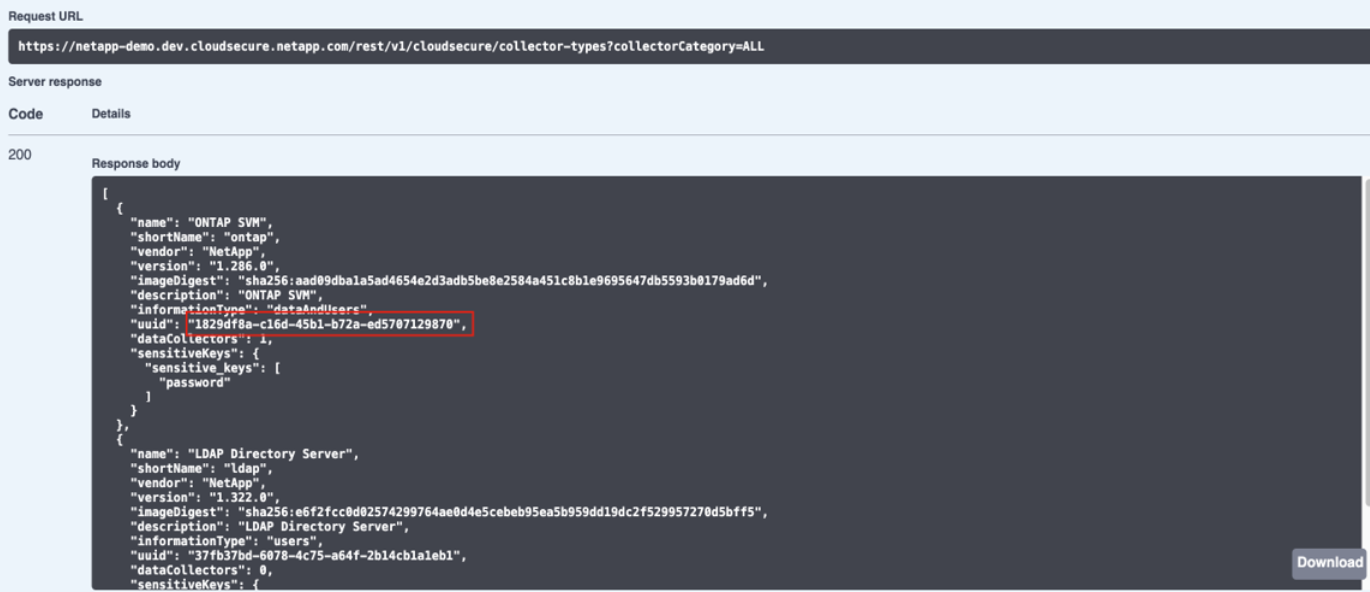Viewport: 1370px width, 592px height.
Task: Click the 200 status code
Action: [x=20, y=157]
